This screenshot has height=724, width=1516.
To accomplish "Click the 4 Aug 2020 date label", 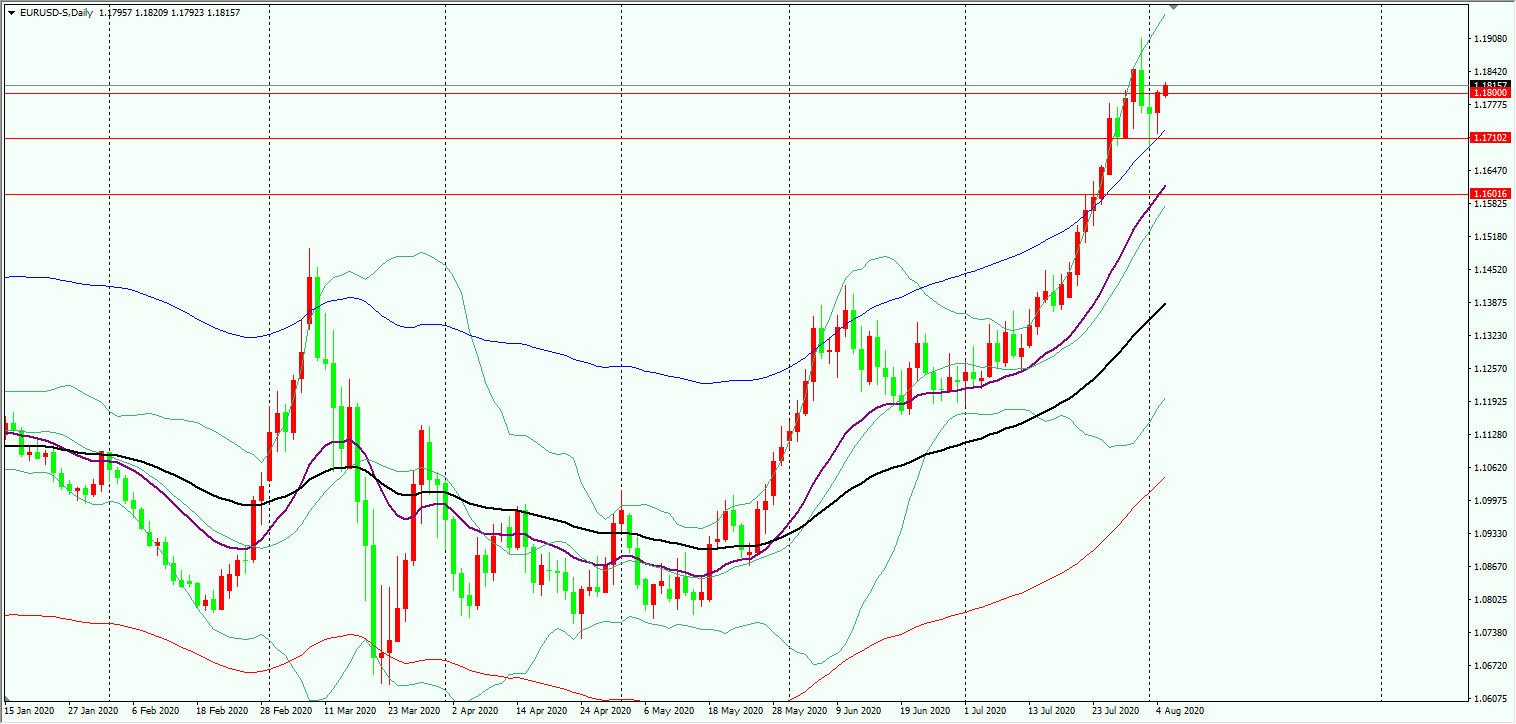I will coord(1179,711).
